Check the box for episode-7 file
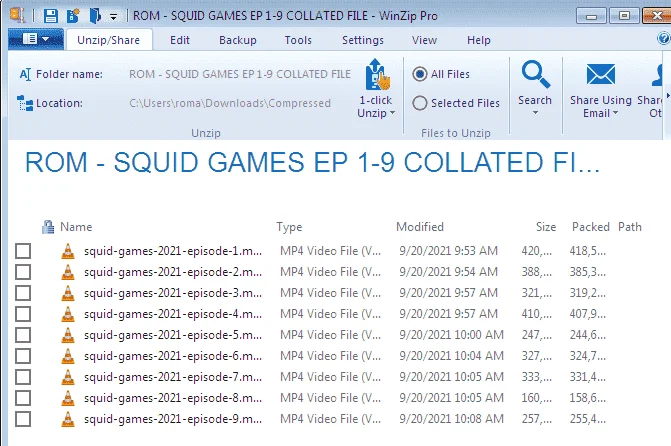Image resolution: width=671 pixels, height=446 pixels. point(23,377)
